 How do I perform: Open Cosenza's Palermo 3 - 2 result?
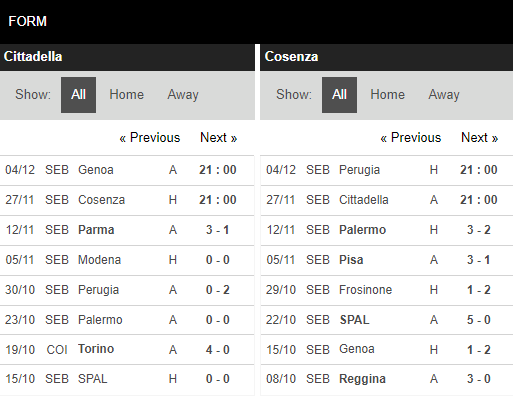(387, 230)
